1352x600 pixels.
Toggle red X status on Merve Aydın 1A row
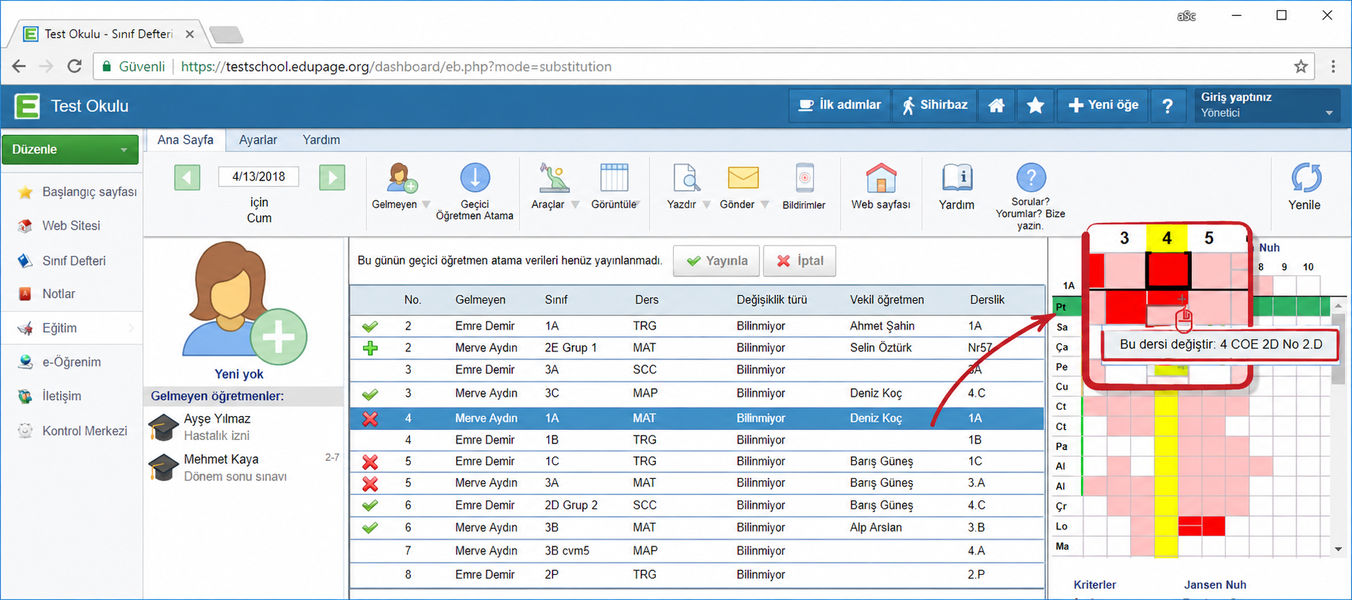370,418
